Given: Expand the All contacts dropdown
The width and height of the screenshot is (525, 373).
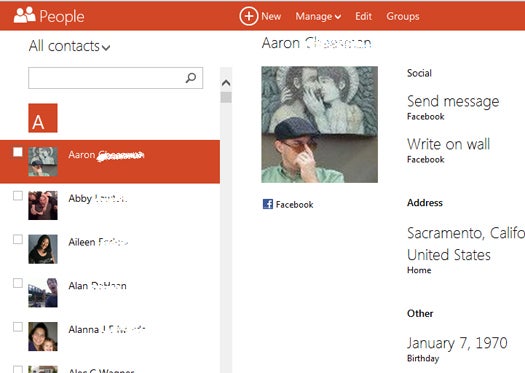Looking at the screenshot, I should pyautogui.click(x=69, y=46).
